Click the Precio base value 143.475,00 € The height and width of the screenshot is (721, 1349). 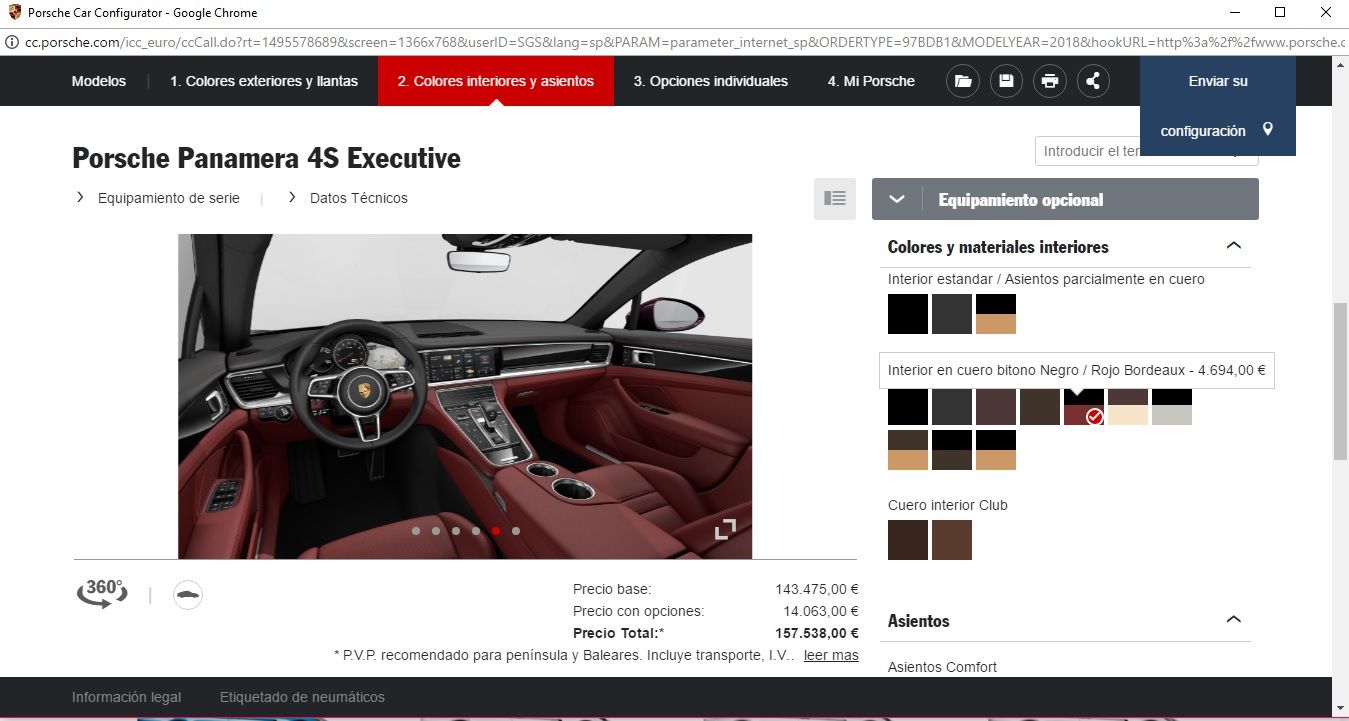[x=817, y=589]
